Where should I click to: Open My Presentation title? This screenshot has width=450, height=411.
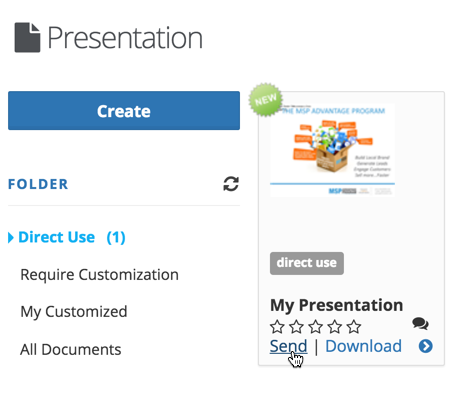(336, 305)
